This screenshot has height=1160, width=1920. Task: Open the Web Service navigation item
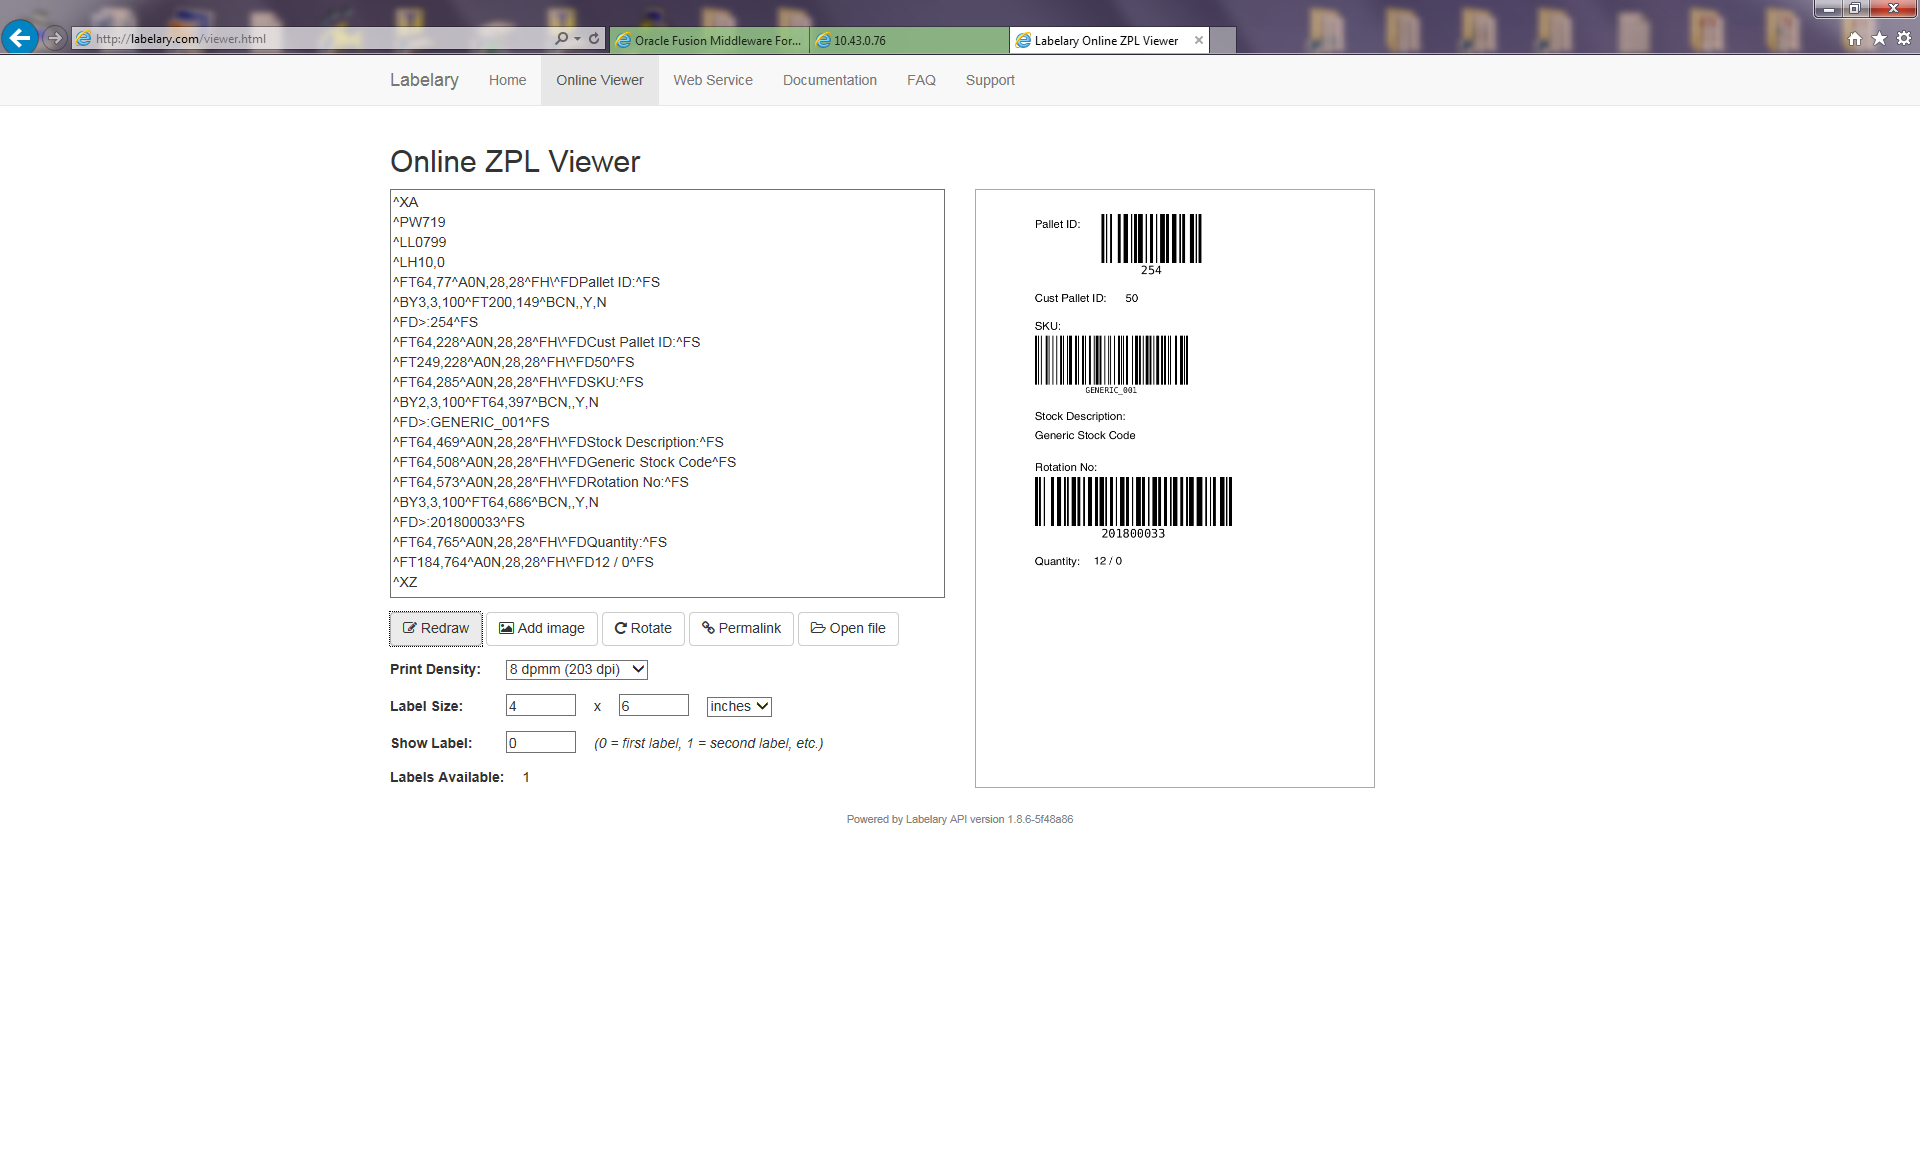click(x=713, y=80)
